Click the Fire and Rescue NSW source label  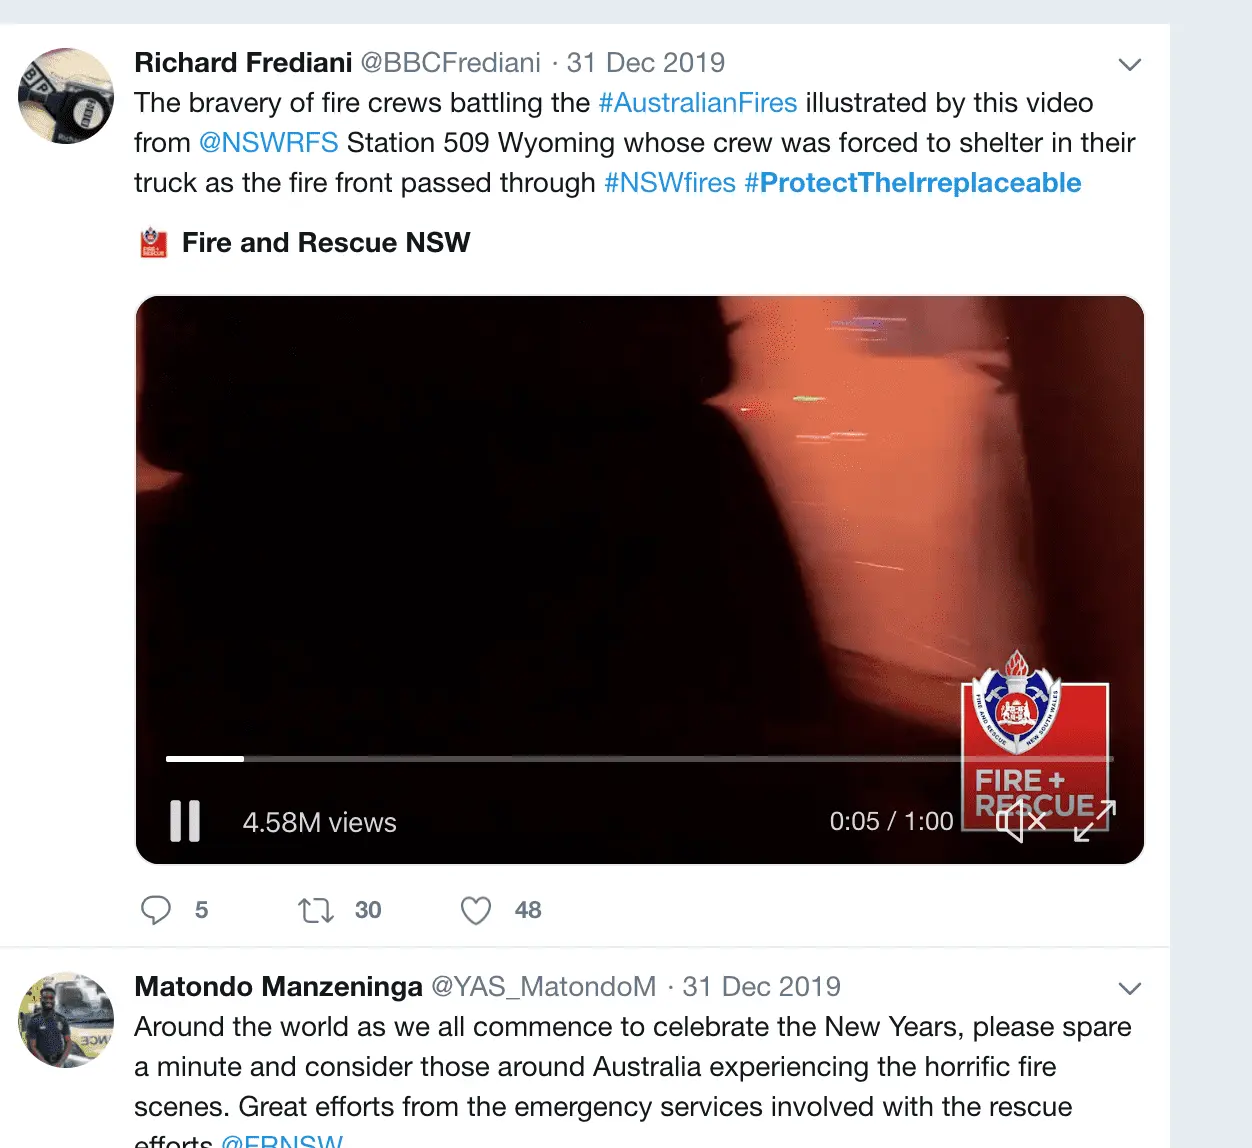[326, 243]
